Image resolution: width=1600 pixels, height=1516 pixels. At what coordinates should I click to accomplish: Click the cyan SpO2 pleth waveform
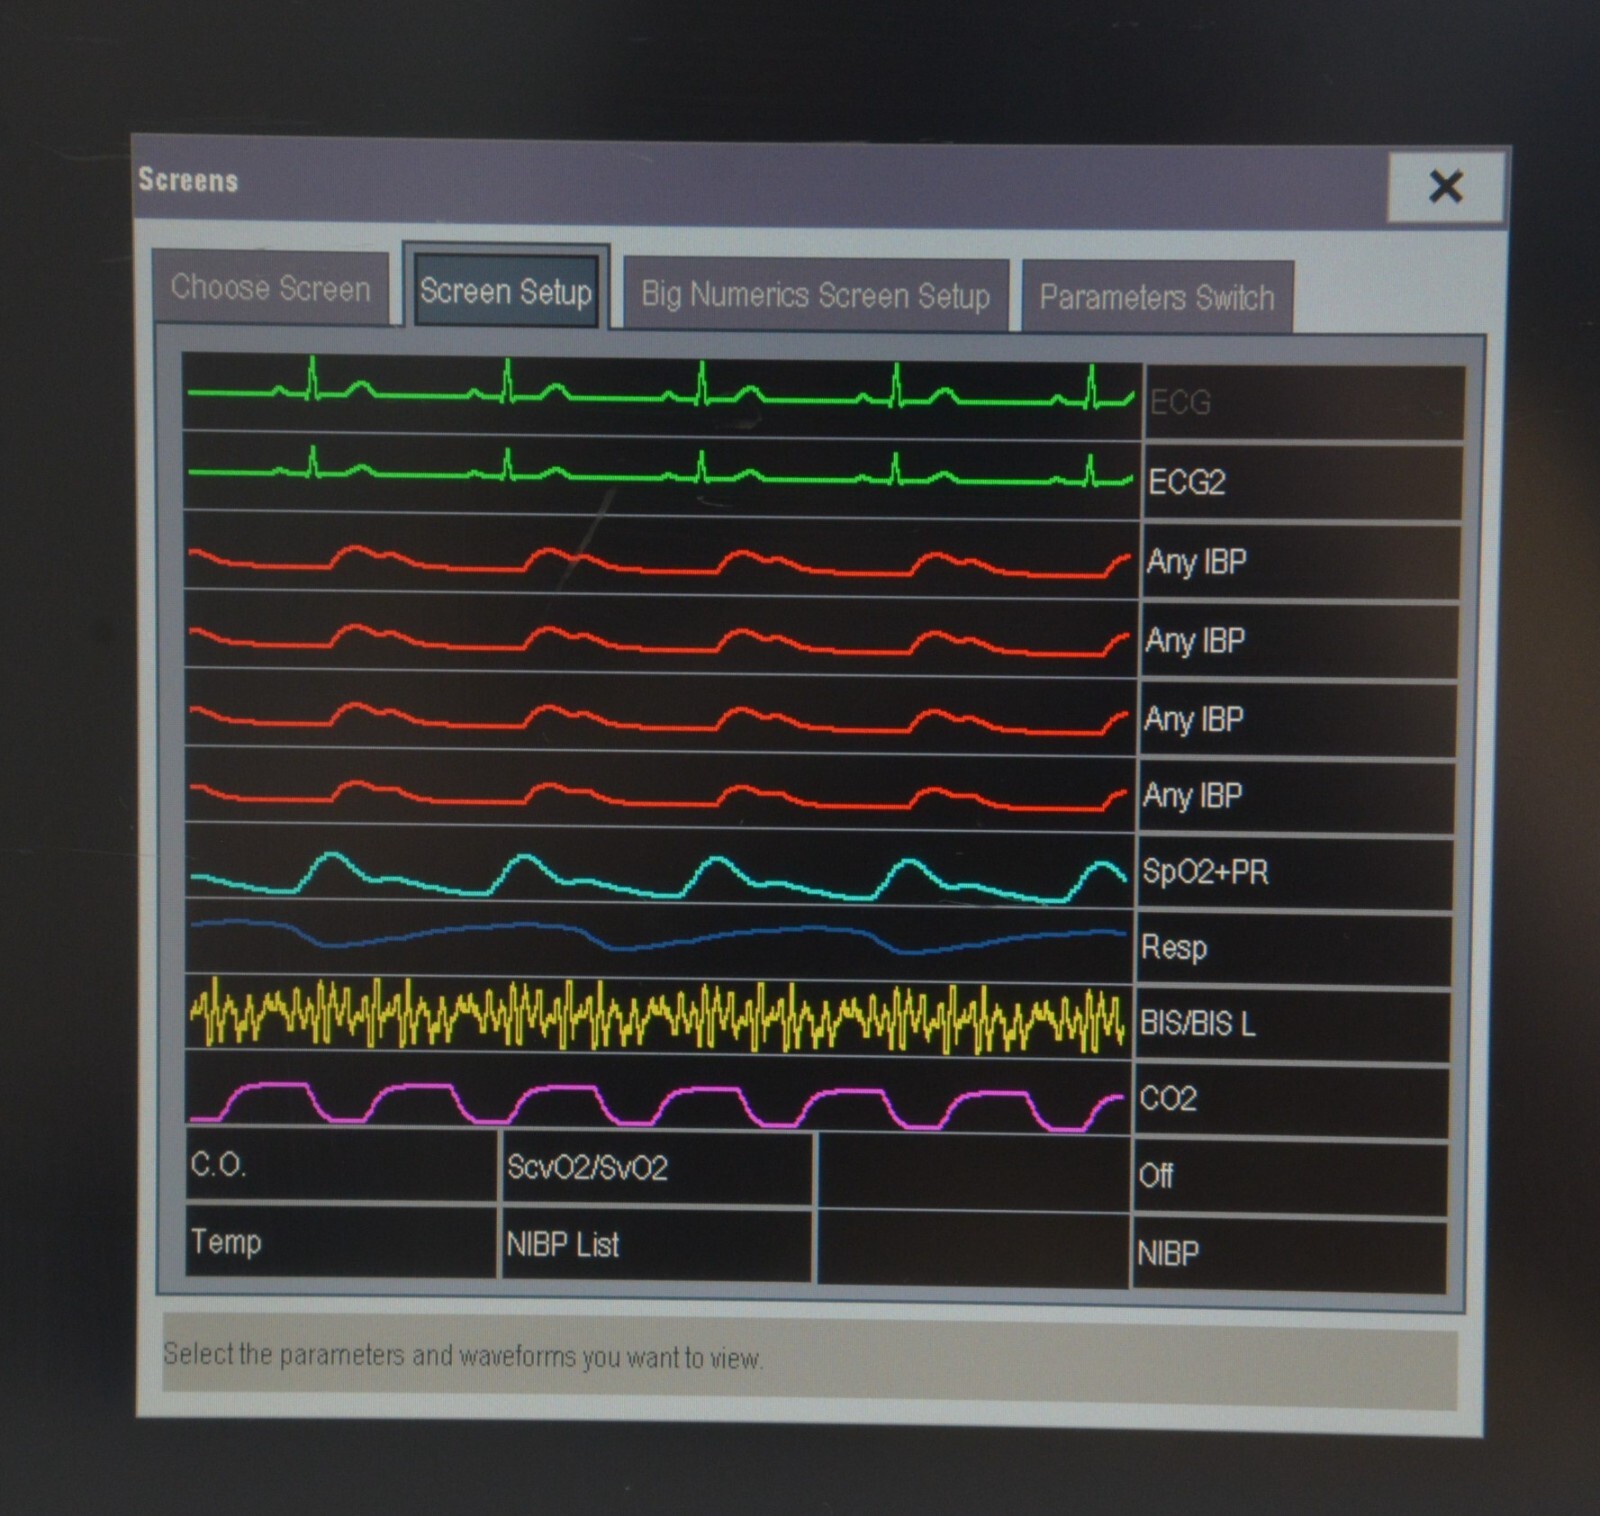pyautogui.click(x=659, y=868)
